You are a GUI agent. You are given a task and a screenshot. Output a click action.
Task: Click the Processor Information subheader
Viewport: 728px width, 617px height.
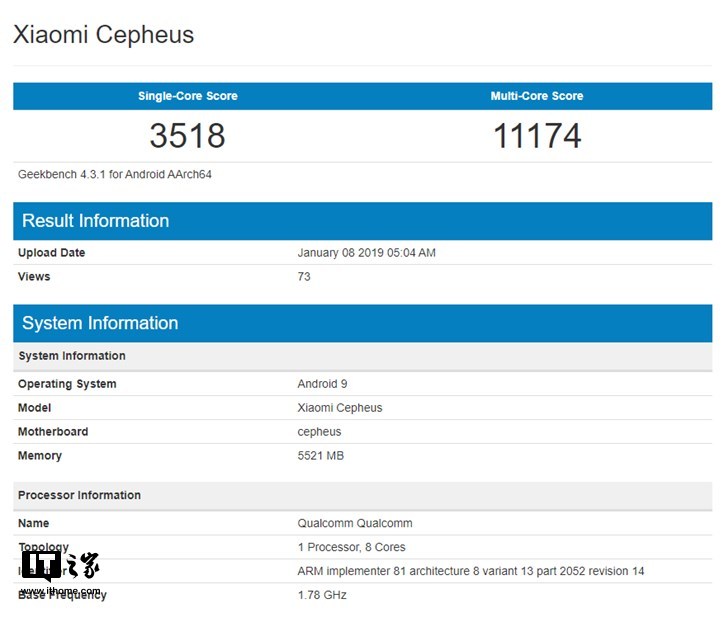(79, 495)
